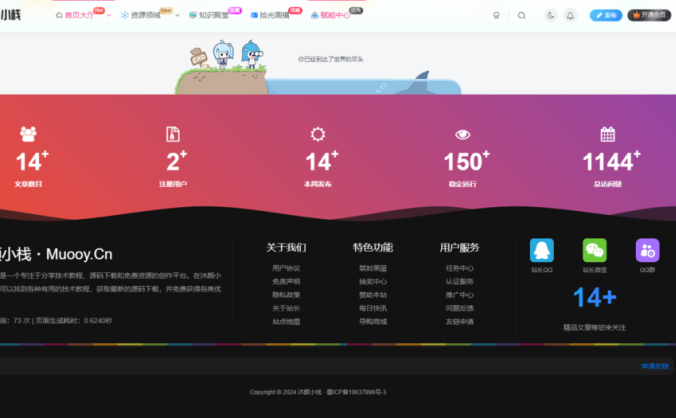Viewport: 676px width, 418px height.
Task: Open the 隐私政策 footer link
Action: [286, 295]
